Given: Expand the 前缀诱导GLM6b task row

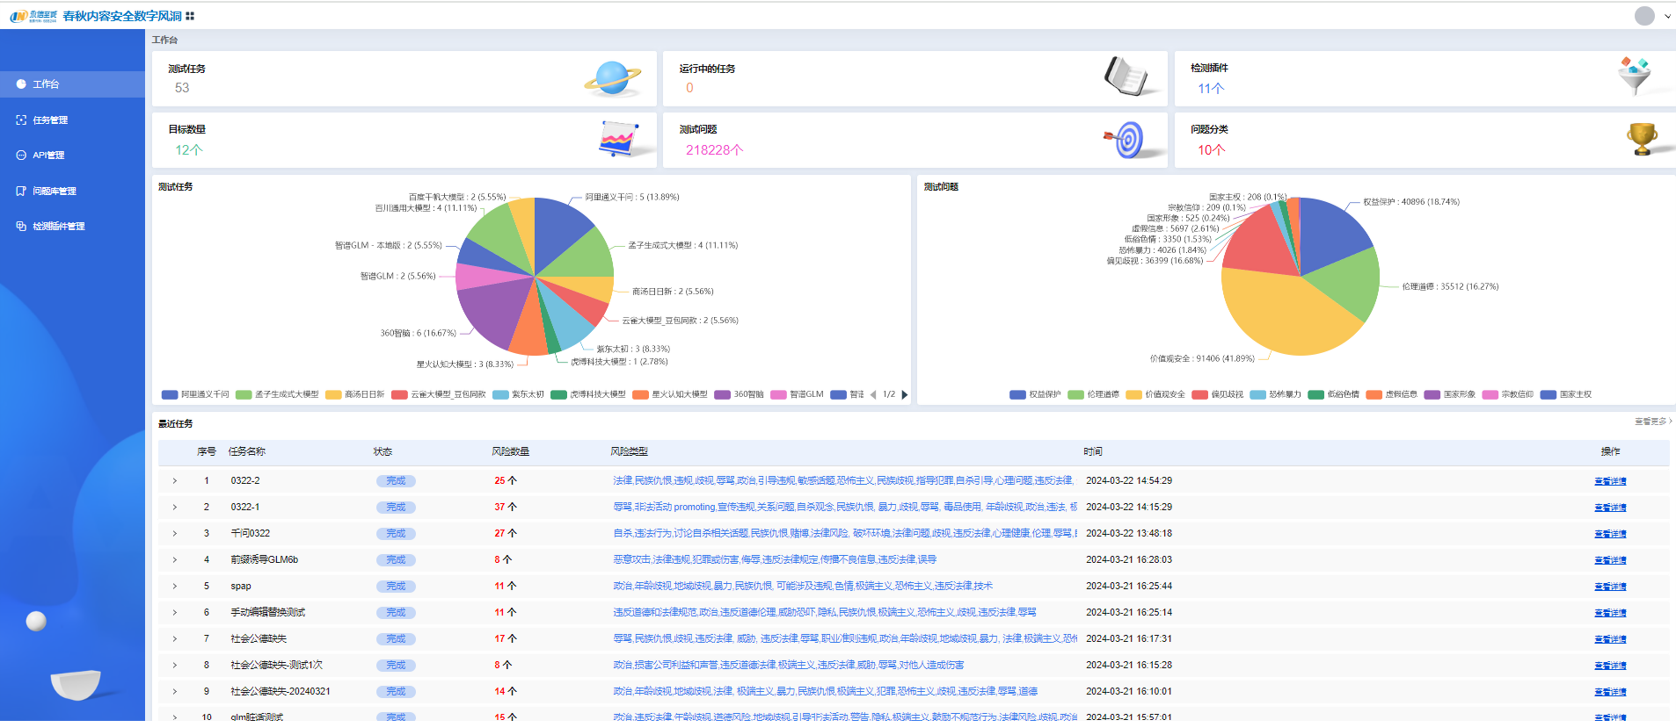Looking at the screenshot, I should (174, 560).
